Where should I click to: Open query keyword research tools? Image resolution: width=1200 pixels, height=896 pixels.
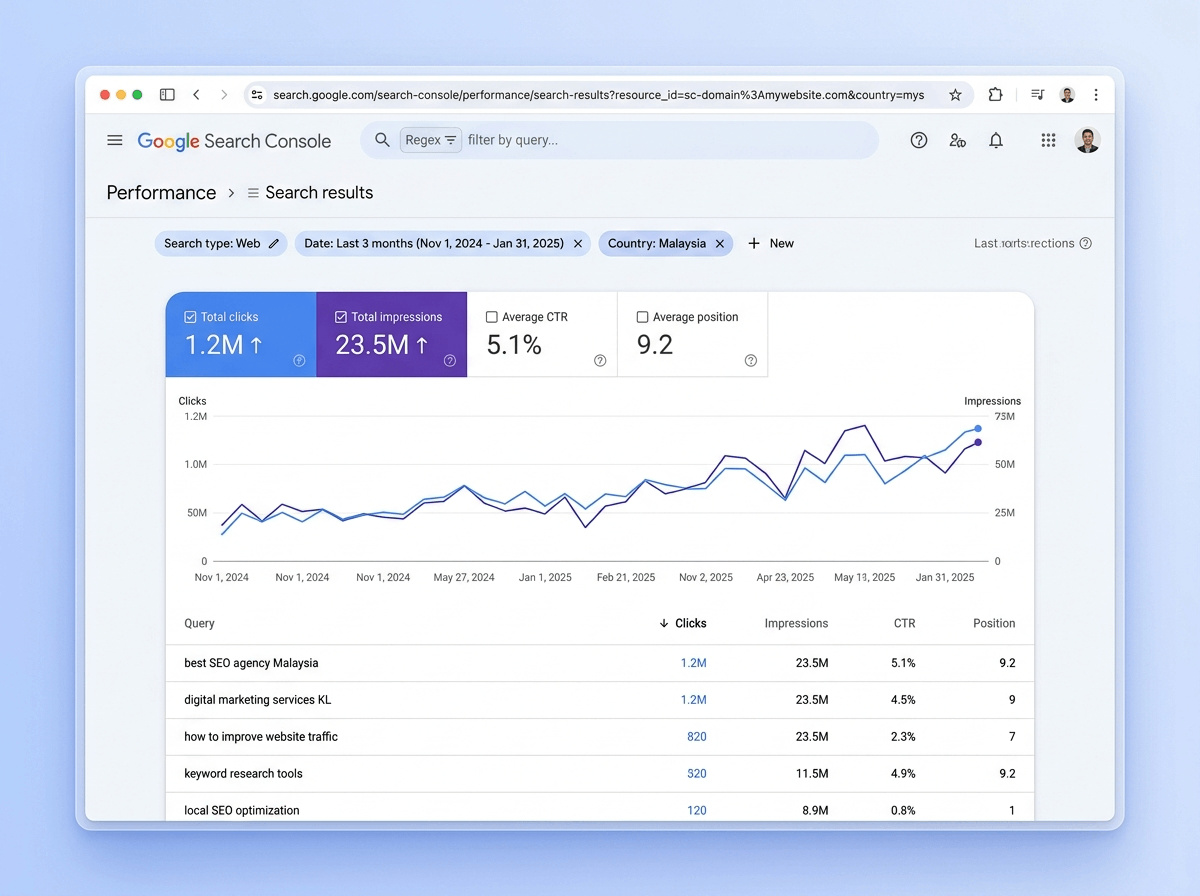tap(243, 774)
